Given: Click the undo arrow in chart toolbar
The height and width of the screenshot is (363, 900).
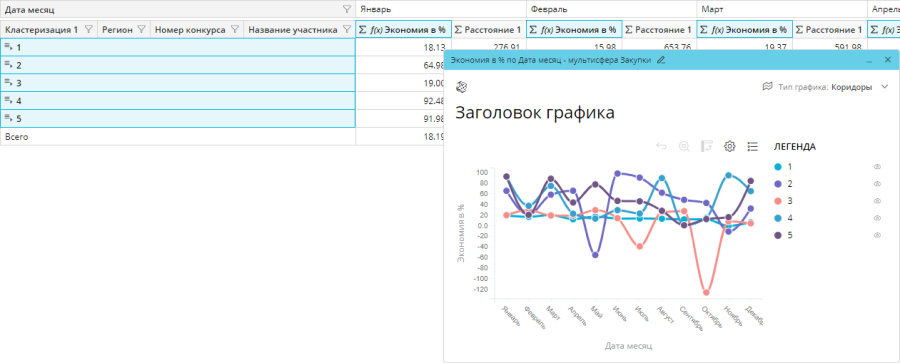Looking at the screenshot, I should [x=661, y=146].
